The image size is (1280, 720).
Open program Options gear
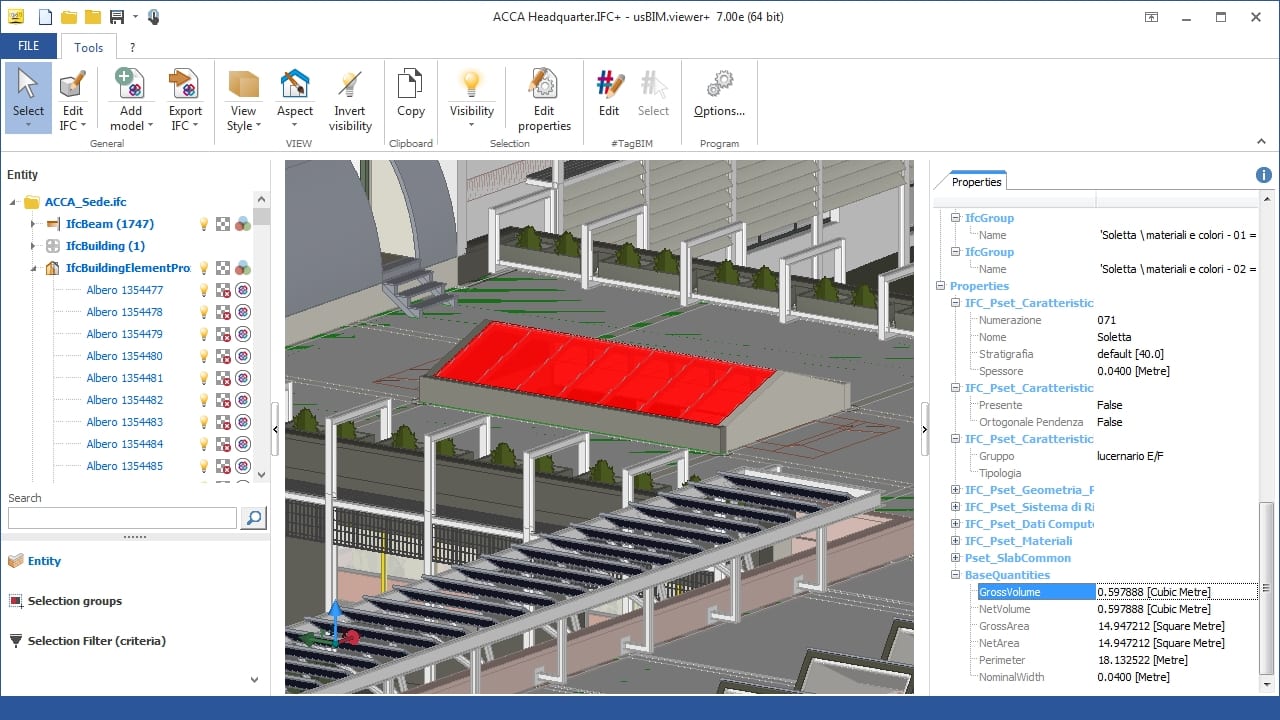pos(719,86)
